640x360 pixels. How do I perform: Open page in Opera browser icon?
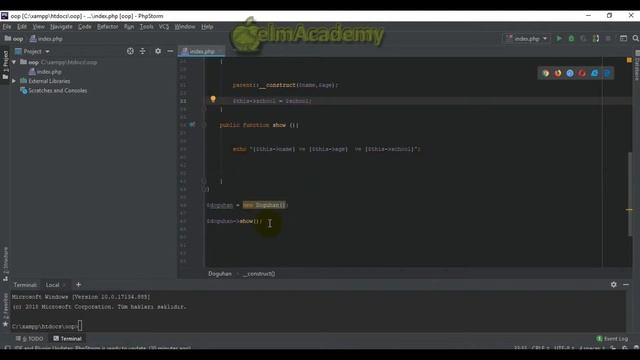pos(582,73)
